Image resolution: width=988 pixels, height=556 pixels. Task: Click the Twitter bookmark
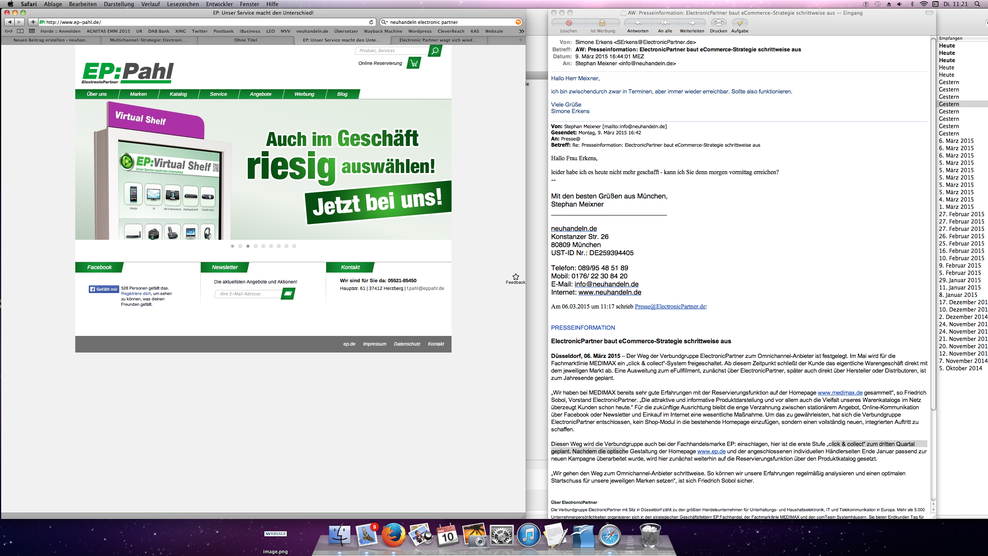200,31
